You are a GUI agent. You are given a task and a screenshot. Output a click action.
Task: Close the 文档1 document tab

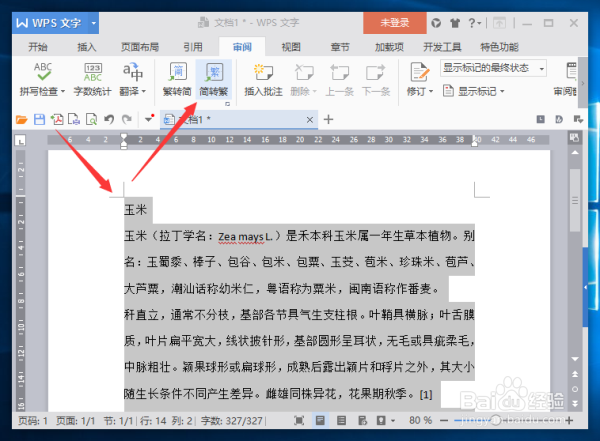(310, 120)
